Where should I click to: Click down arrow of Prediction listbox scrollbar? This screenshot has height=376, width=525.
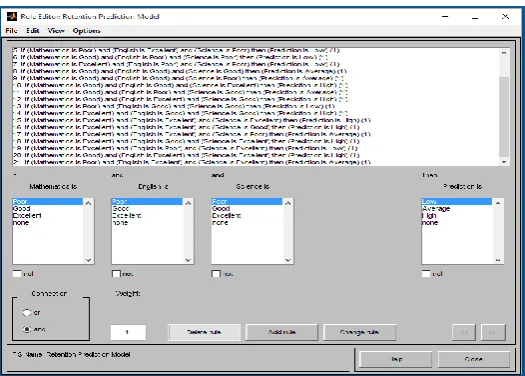click(498, 260)
